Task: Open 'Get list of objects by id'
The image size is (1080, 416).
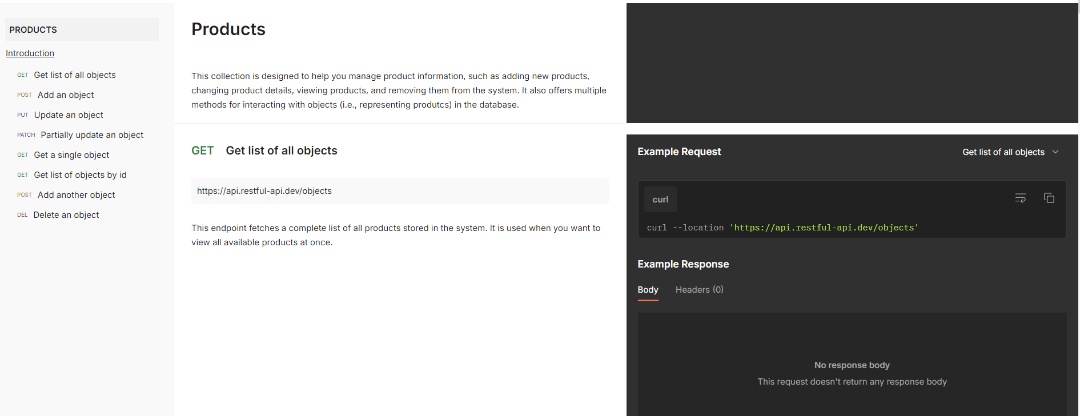Action: pyautogui.click(x=71, y=175)
